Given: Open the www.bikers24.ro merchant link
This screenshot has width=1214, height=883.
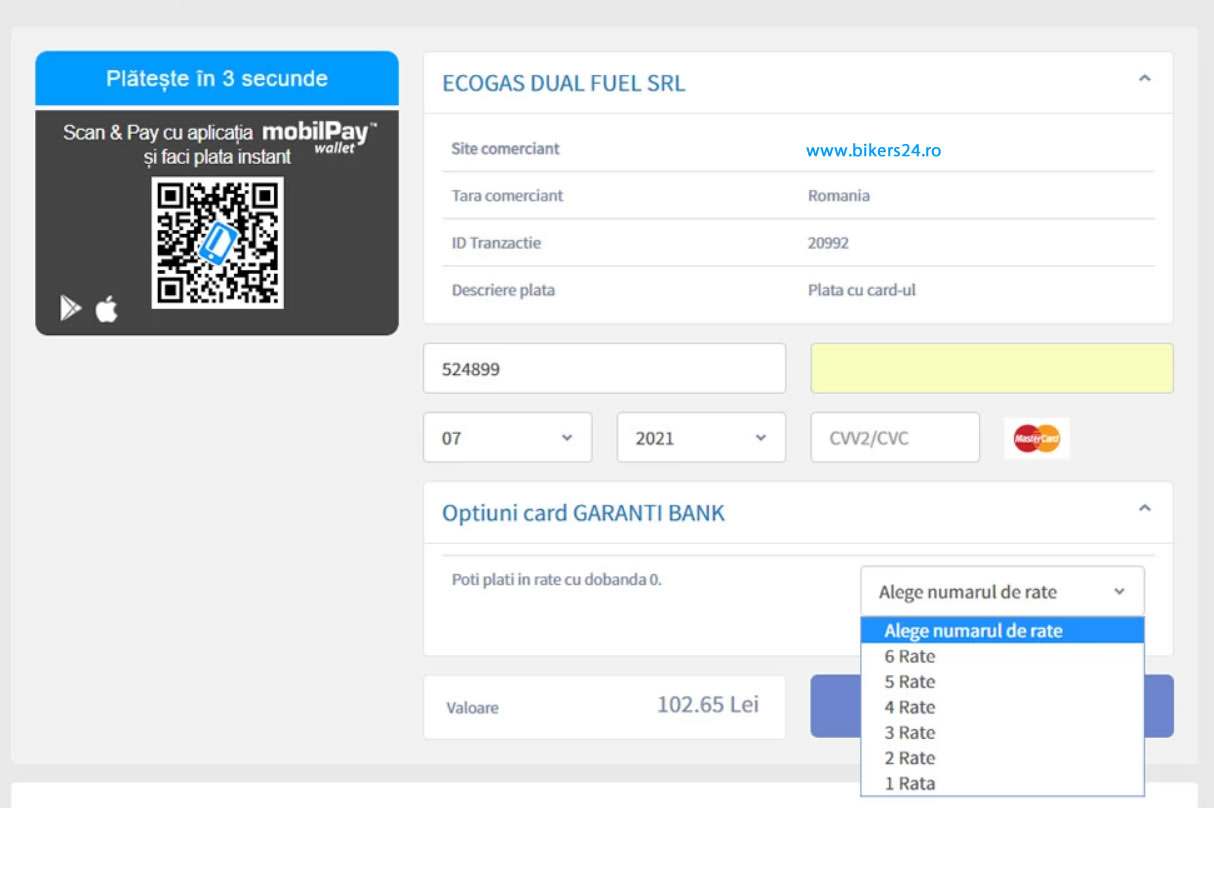Looking at the screenshot, I should (x=873, y=151).
